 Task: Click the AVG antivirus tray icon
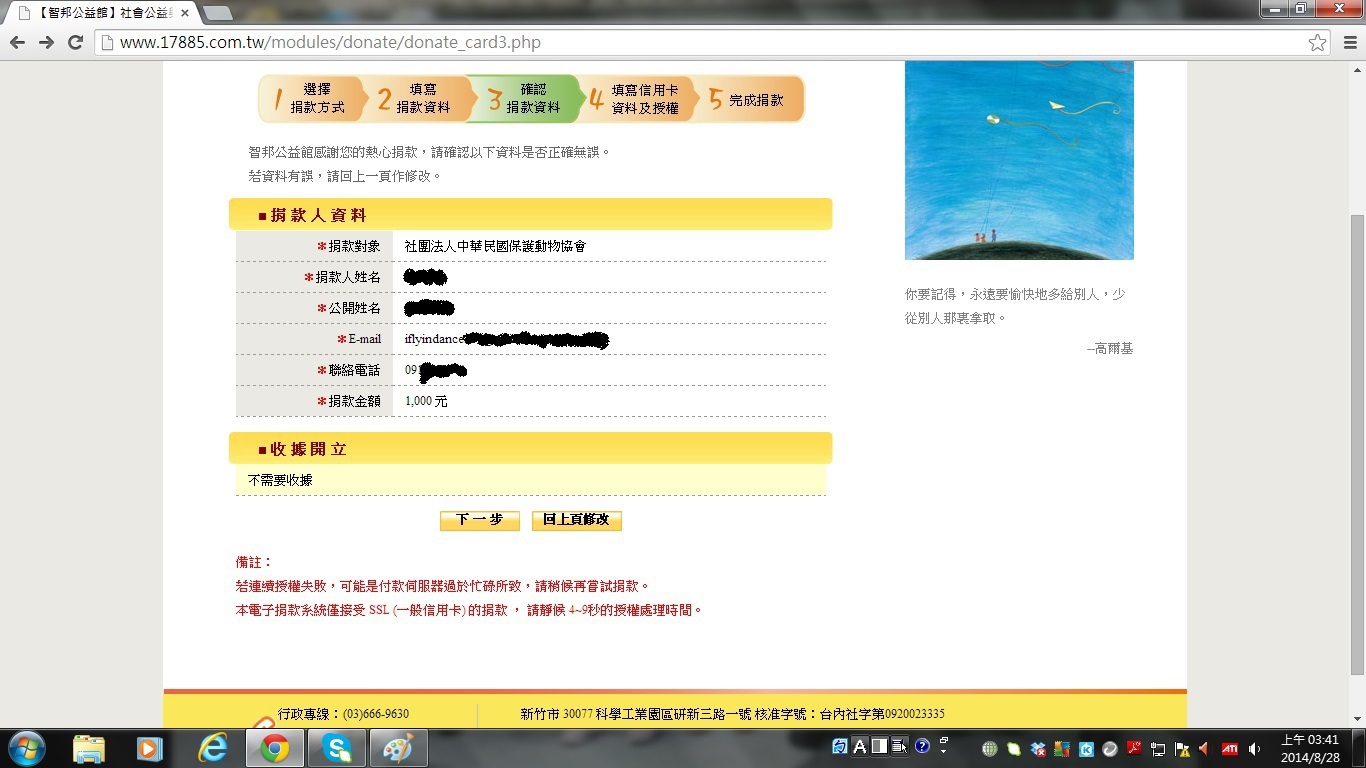point(1062,749)
